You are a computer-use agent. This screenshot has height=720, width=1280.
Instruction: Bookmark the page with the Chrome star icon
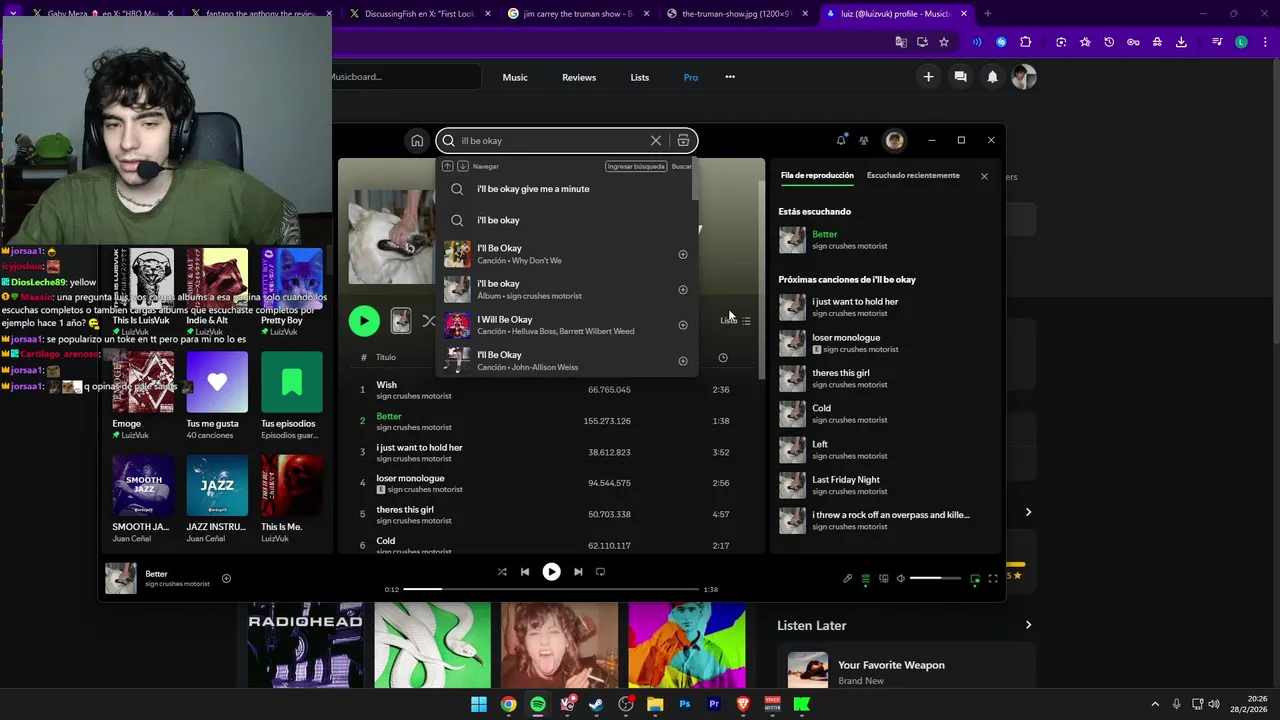tap(943, 42)
